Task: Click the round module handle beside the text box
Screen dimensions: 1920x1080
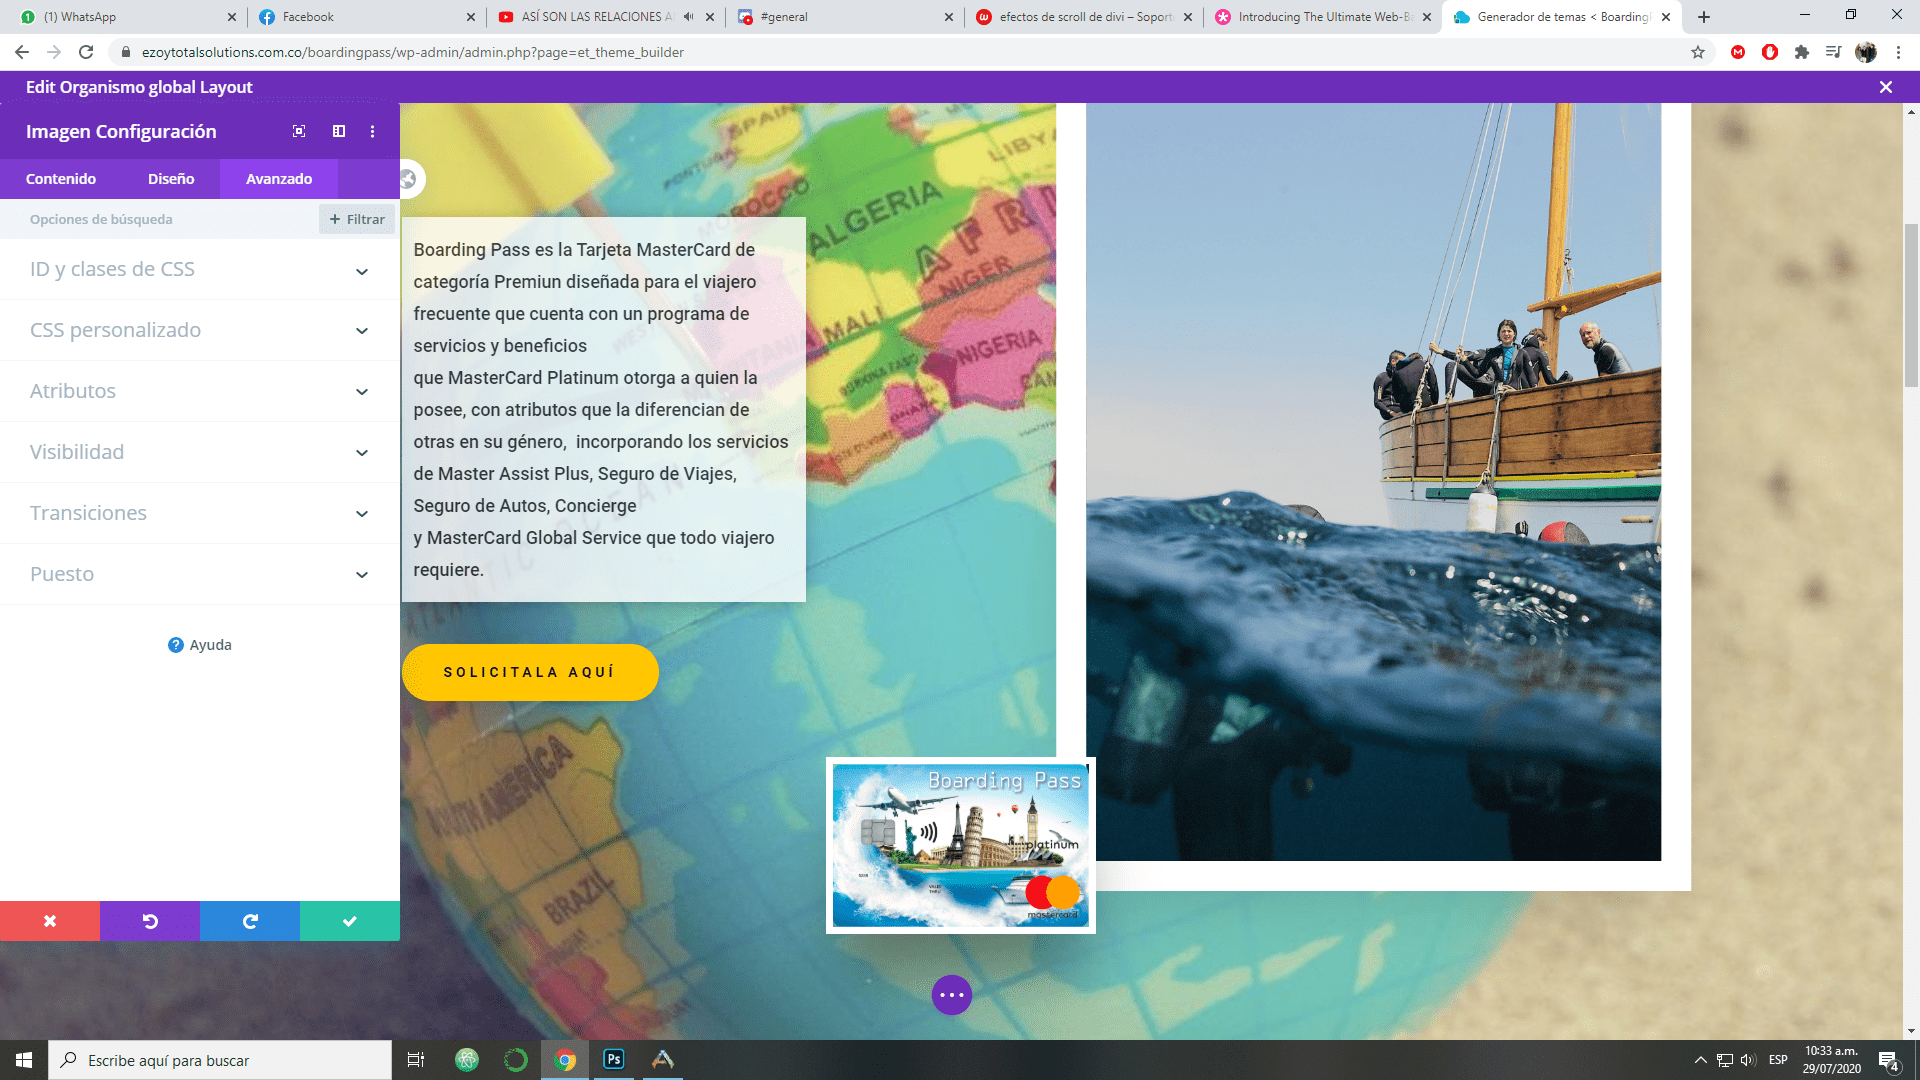Action: [x=408, y=179]
